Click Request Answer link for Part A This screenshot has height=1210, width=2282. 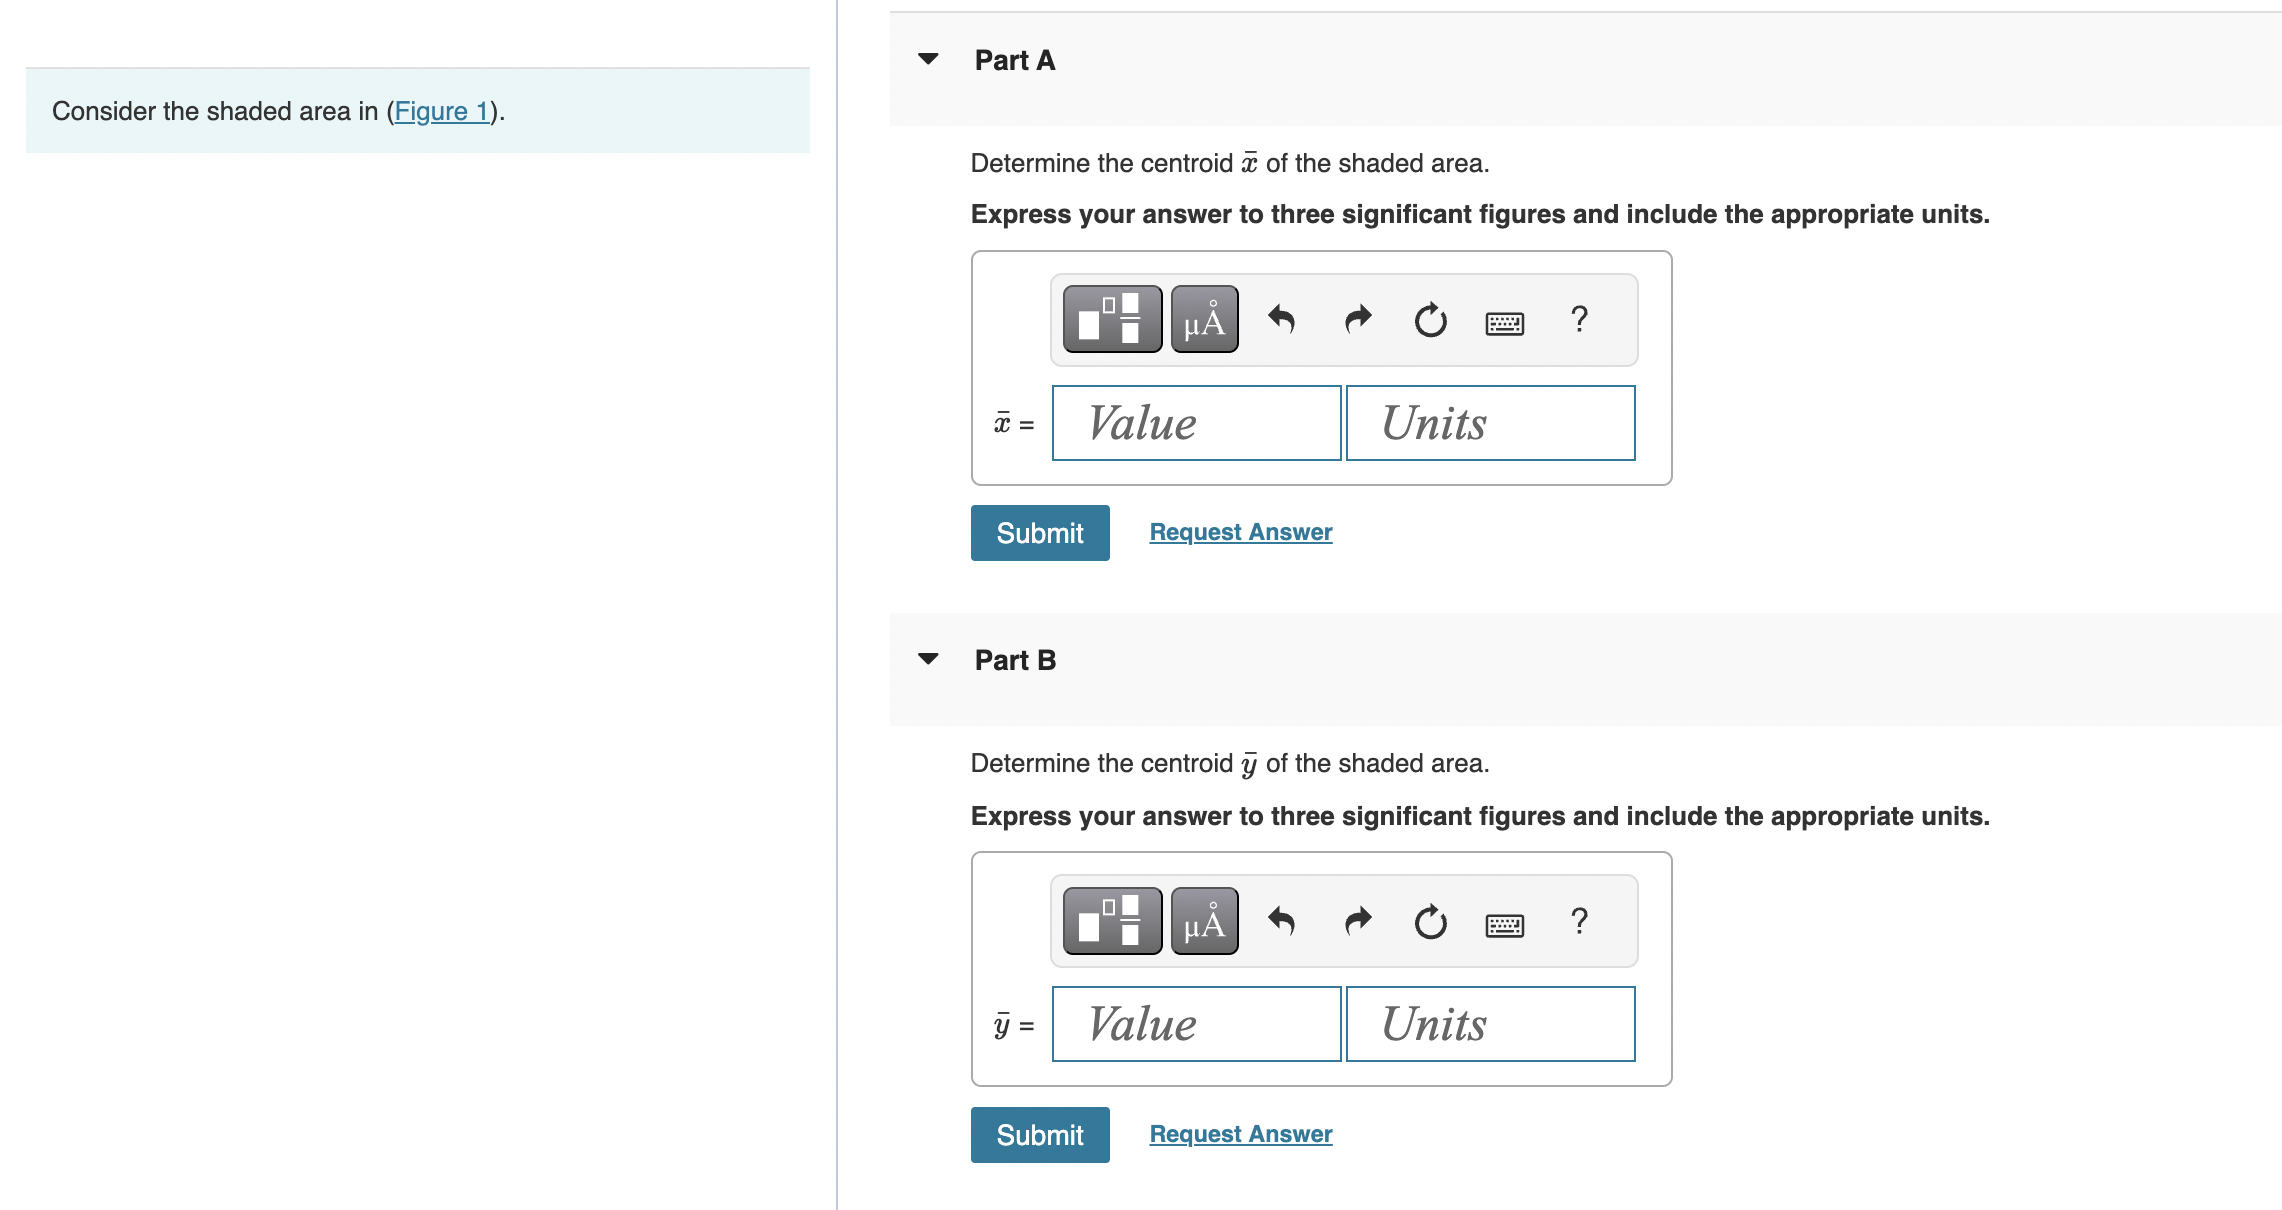pos(1240,532)
